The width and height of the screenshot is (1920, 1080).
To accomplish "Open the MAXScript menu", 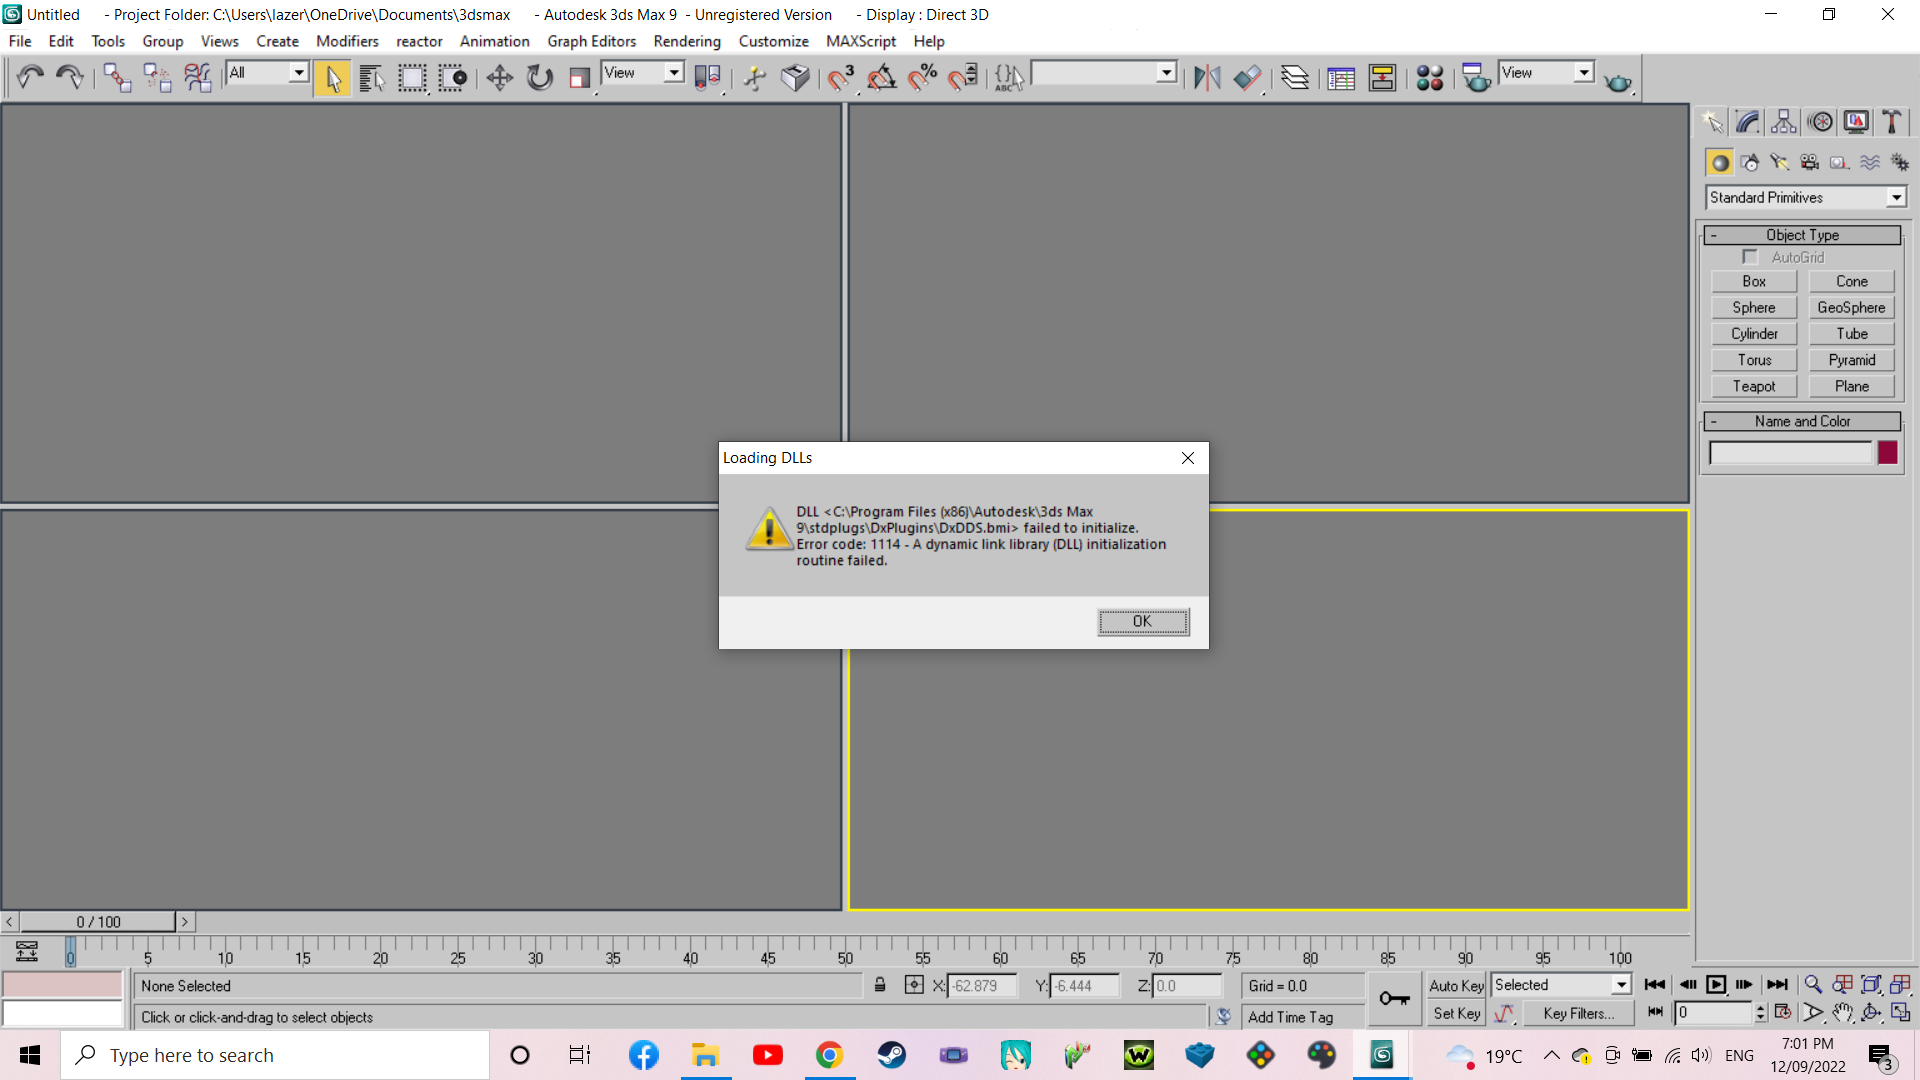I will pos(860,41).
